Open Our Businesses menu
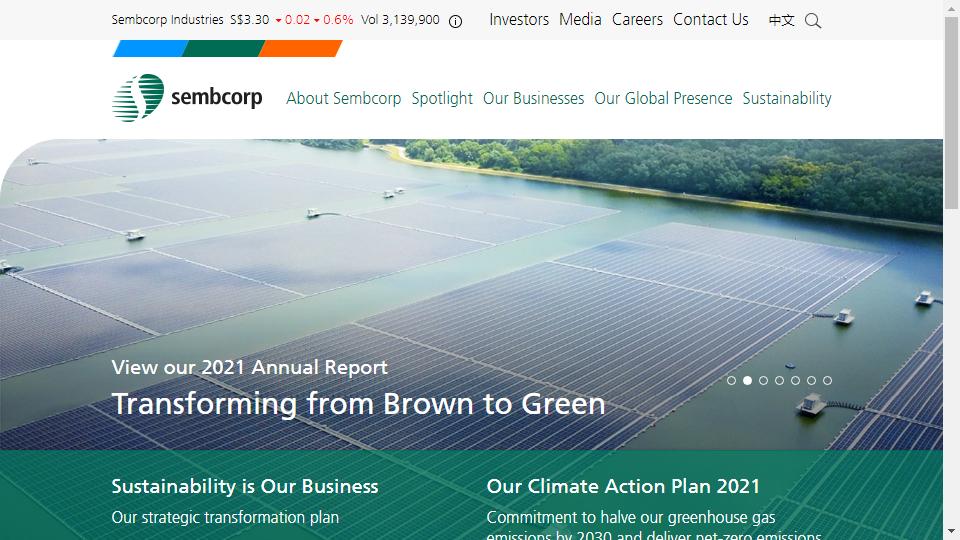Viewport: 960px width, 540px height. [533, 99]
